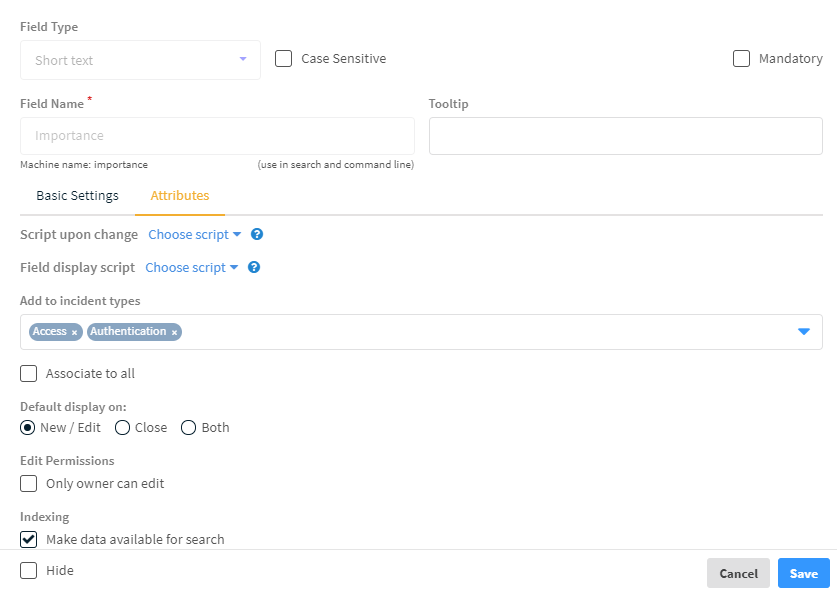The image size is (837, 592).
Task: Enable the Case Sensitive checkbox
Action: [284, 59]
